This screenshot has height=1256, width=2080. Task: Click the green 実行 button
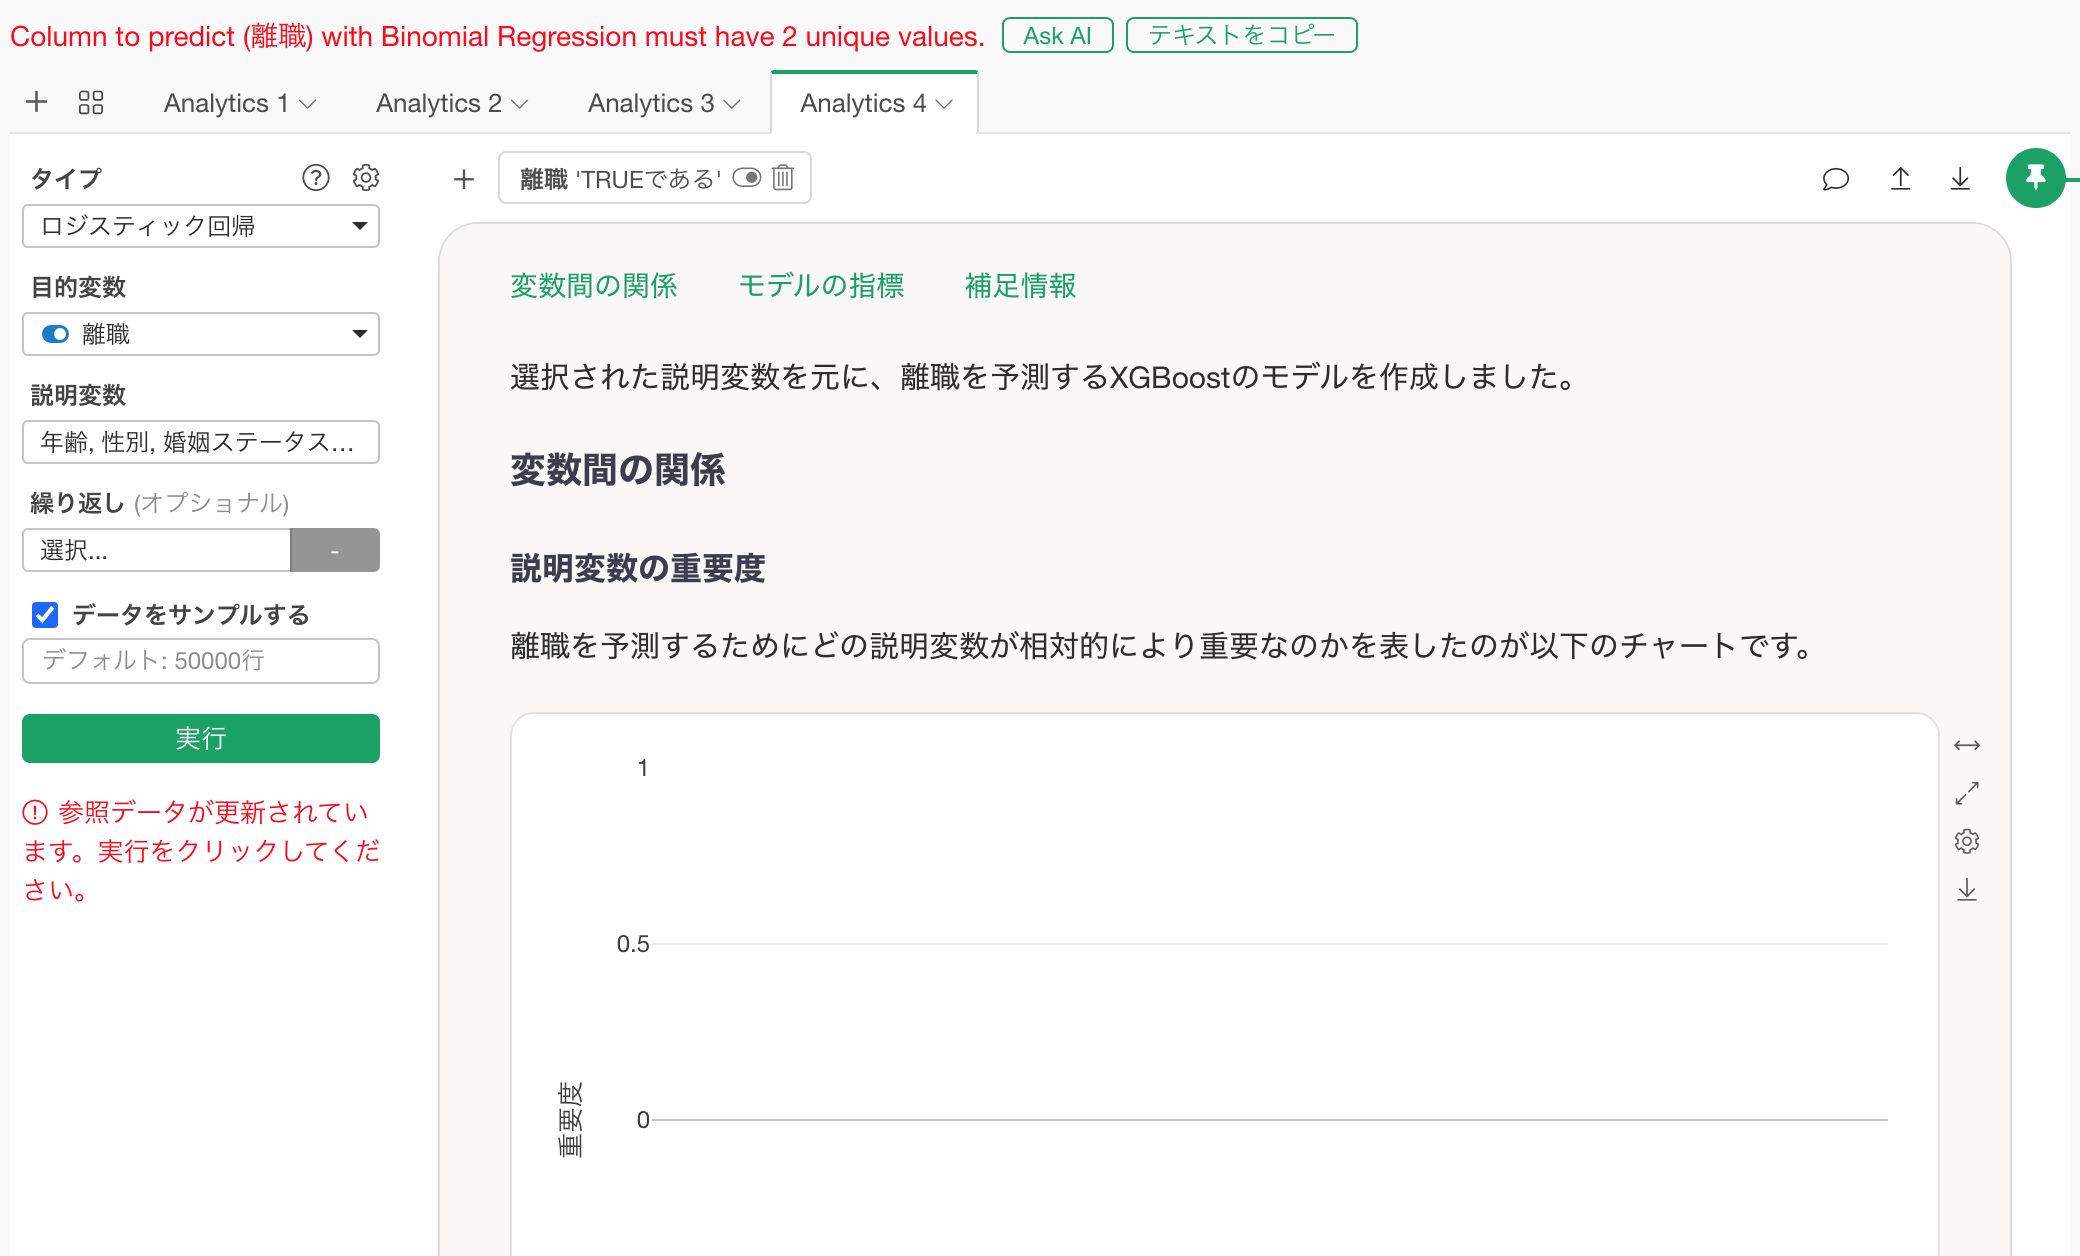[200, 738]
